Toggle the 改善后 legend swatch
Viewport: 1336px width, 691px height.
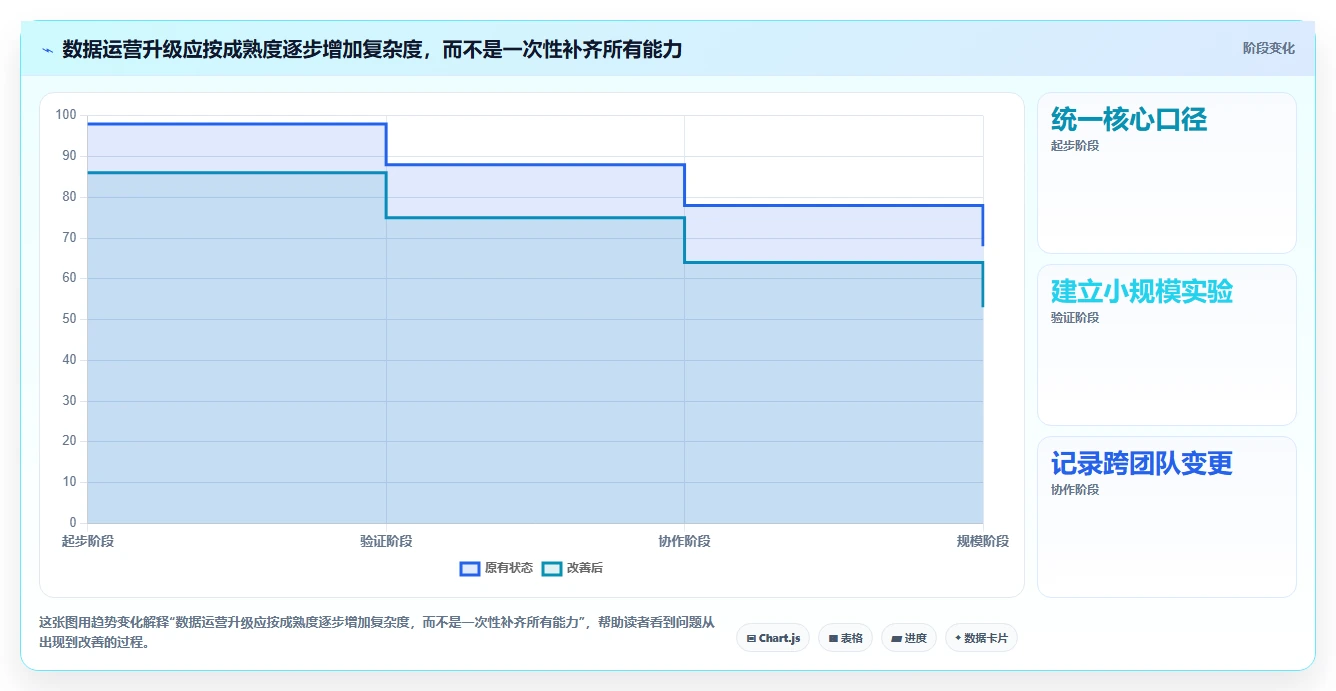[x=552, y=568]
